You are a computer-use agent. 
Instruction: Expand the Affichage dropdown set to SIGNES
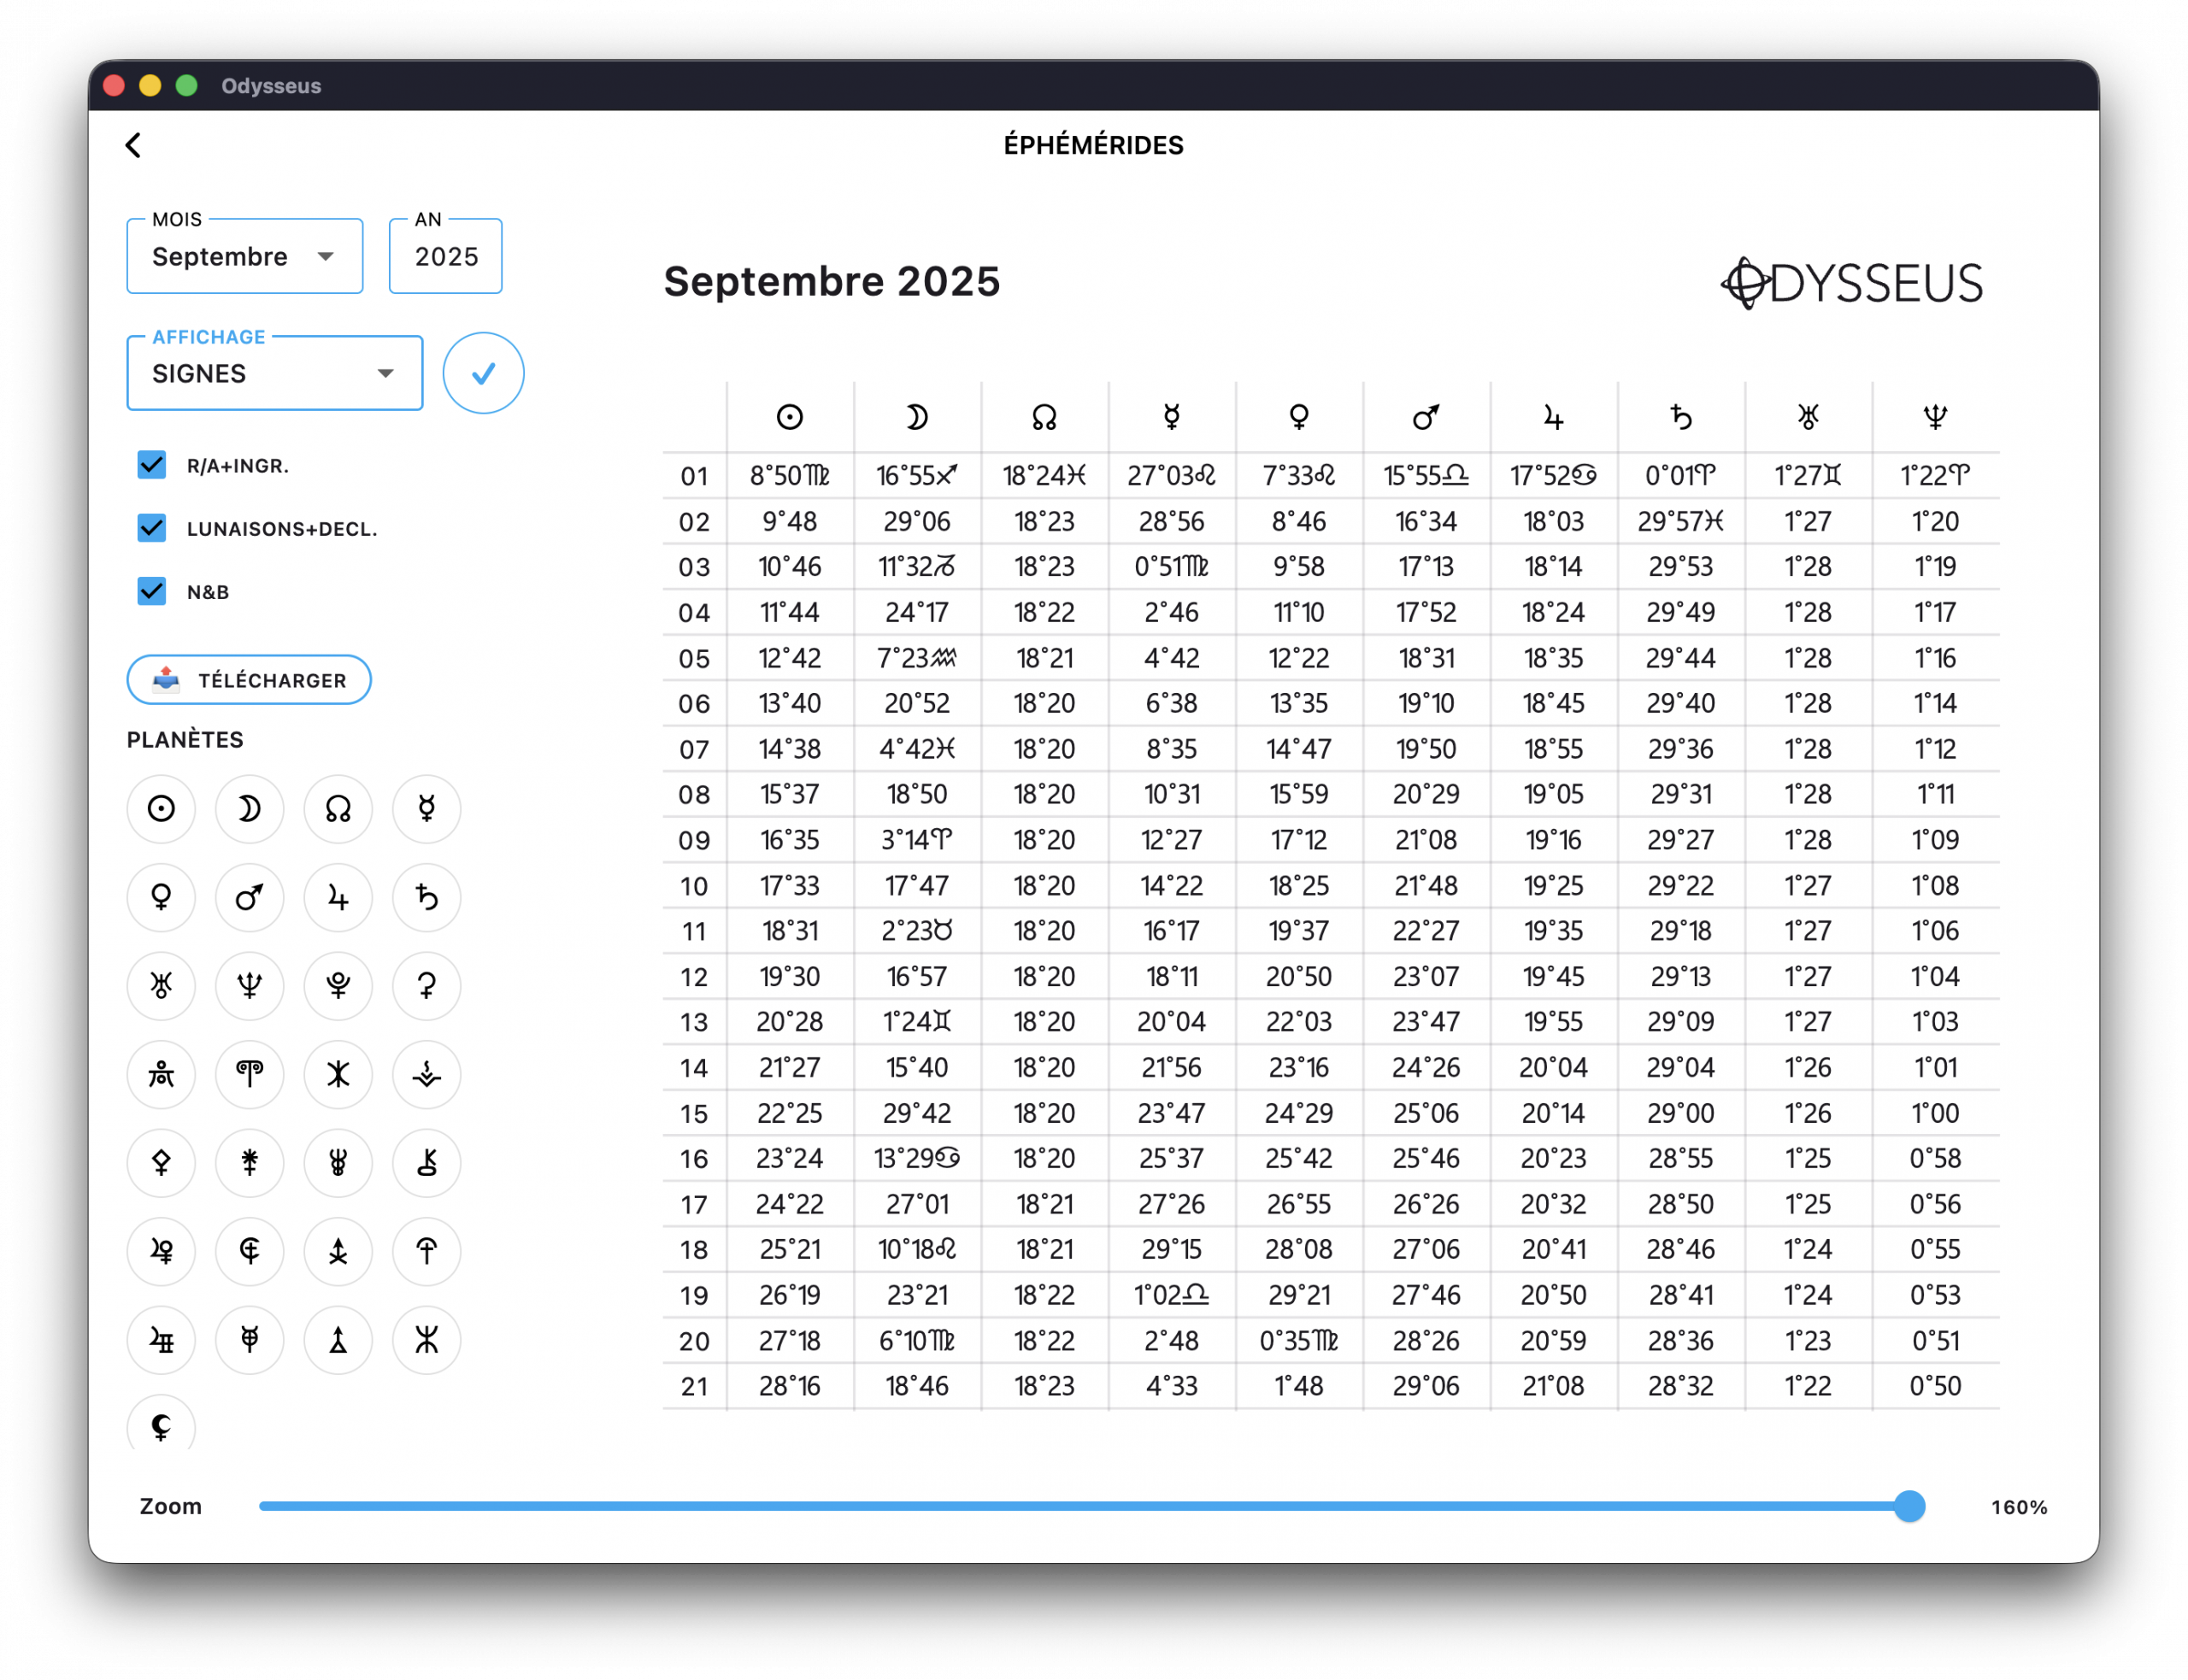274,374
